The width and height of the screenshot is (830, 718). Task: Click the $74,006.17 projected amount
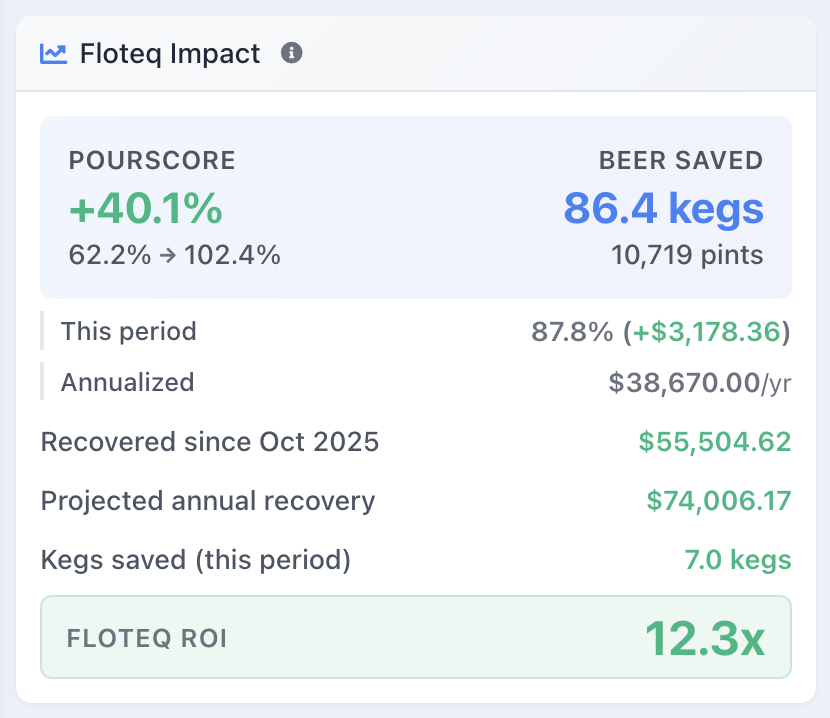point(719,501)
